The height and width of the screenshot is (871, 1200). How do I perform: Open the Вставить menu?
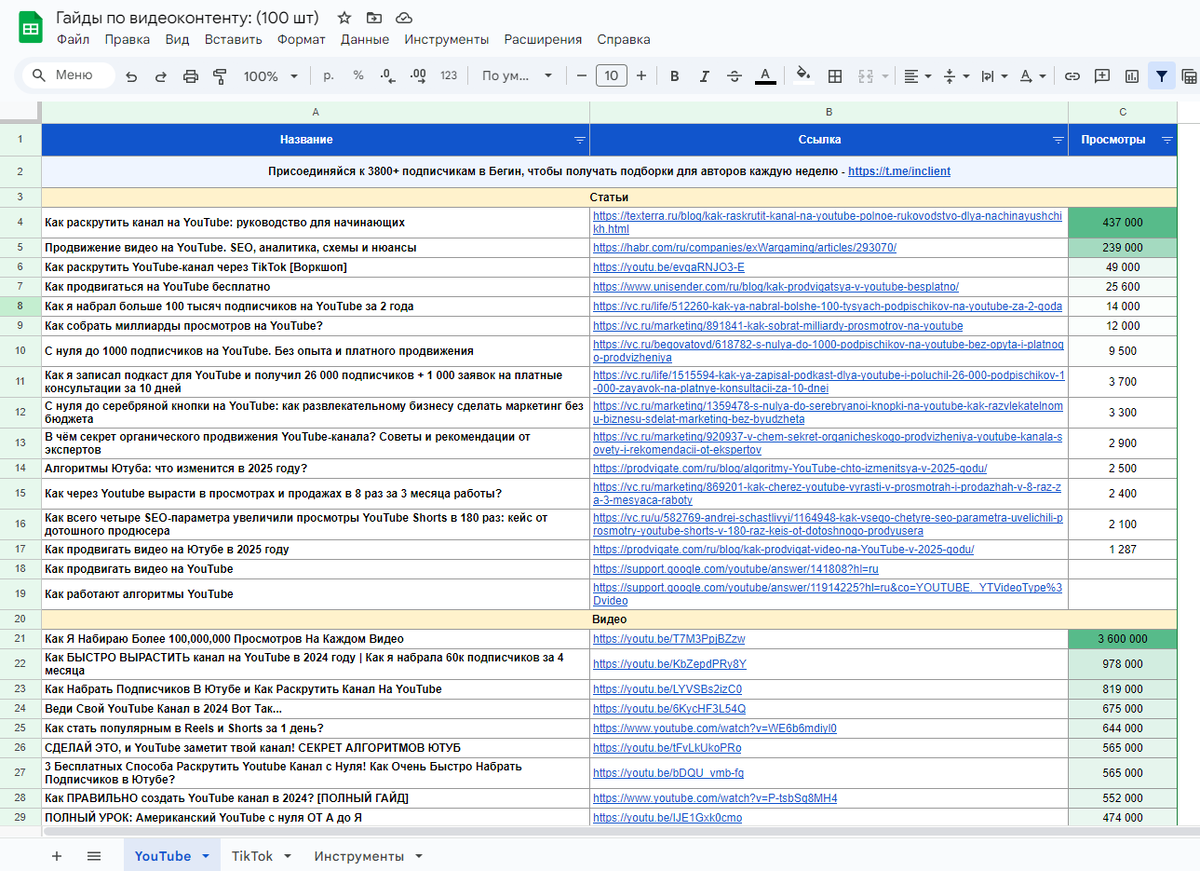pos(233,40)
